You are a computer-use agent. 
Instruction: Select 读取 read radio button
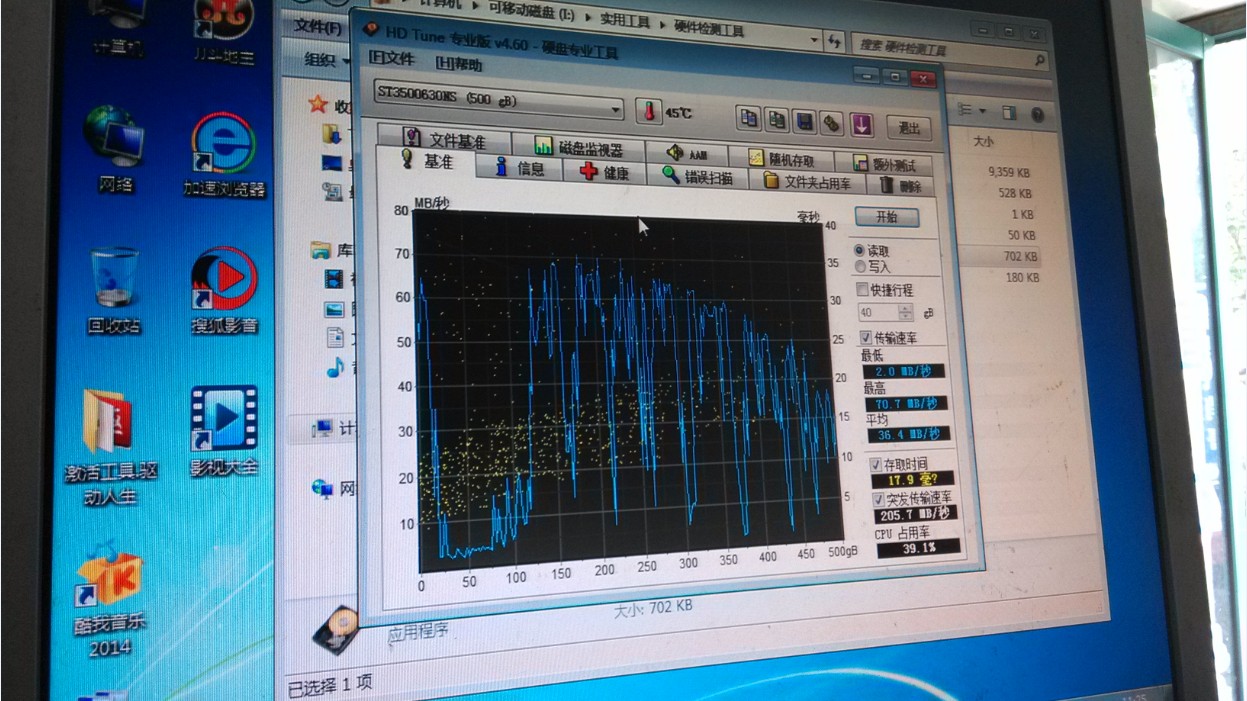pyautogui.click(x=859, y=249)
